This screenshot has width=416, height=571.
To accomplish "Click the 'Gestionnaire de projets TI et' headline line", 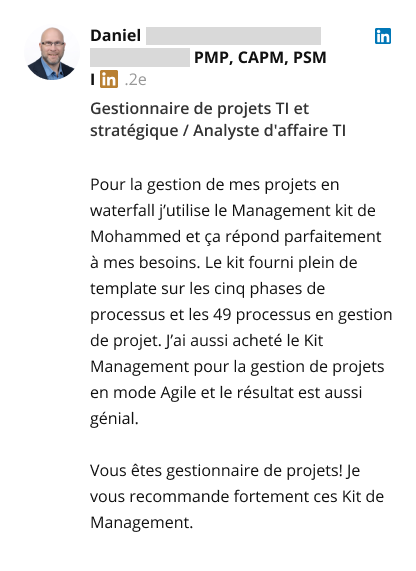I will point(200,109).
